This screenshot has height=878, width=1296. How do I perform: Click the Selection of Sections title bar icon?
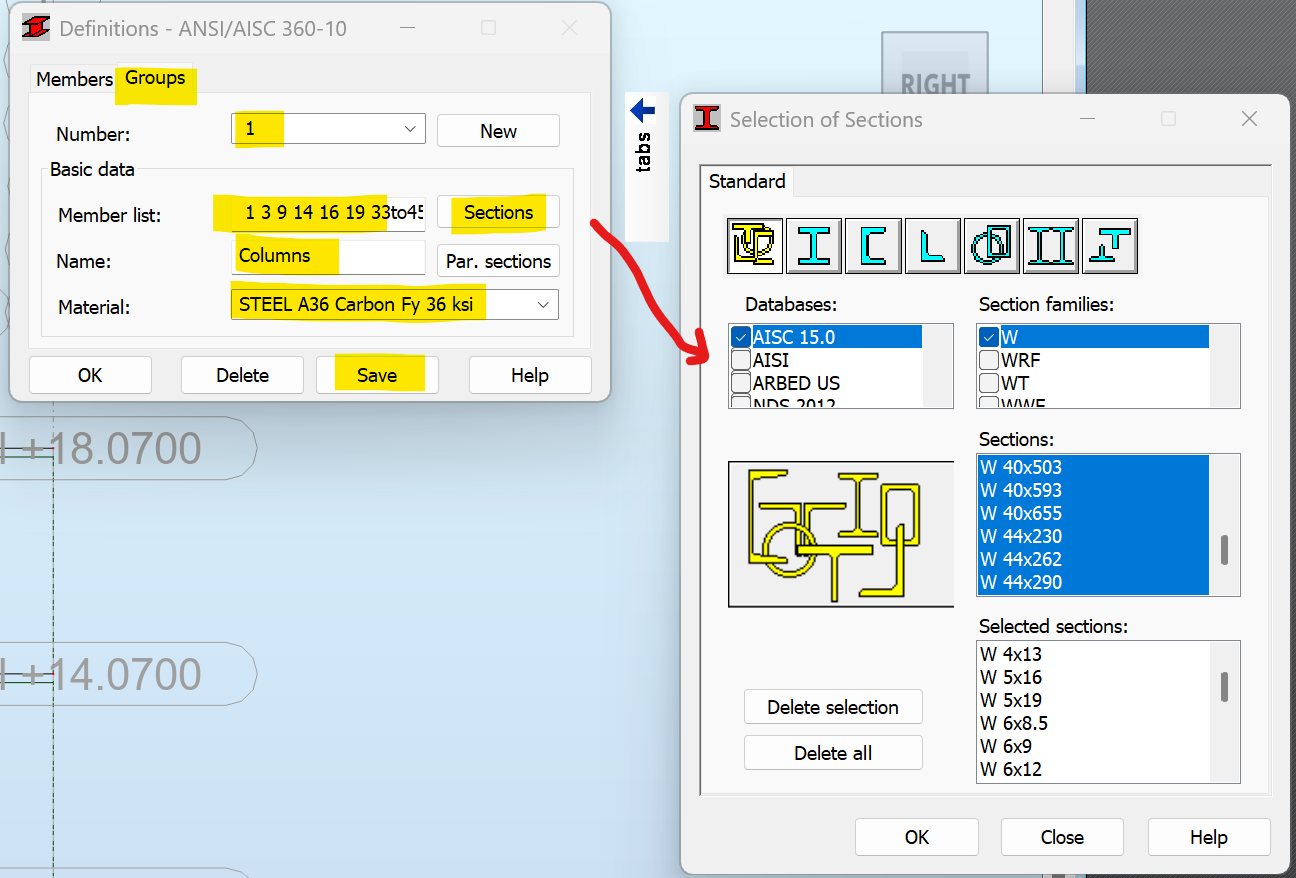pos(708,119)
